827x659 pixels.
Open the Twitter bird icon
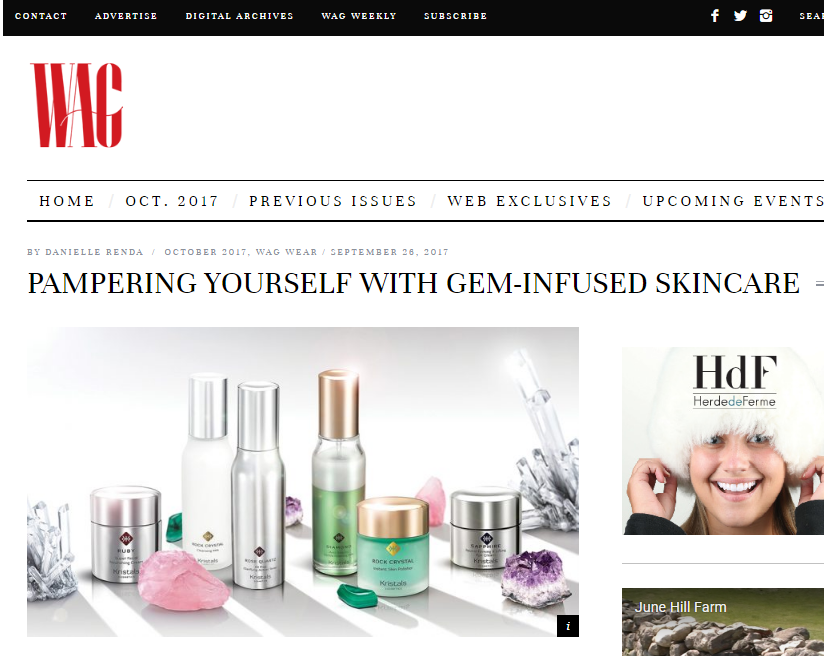pyautogui.click(x=740, y=16)
